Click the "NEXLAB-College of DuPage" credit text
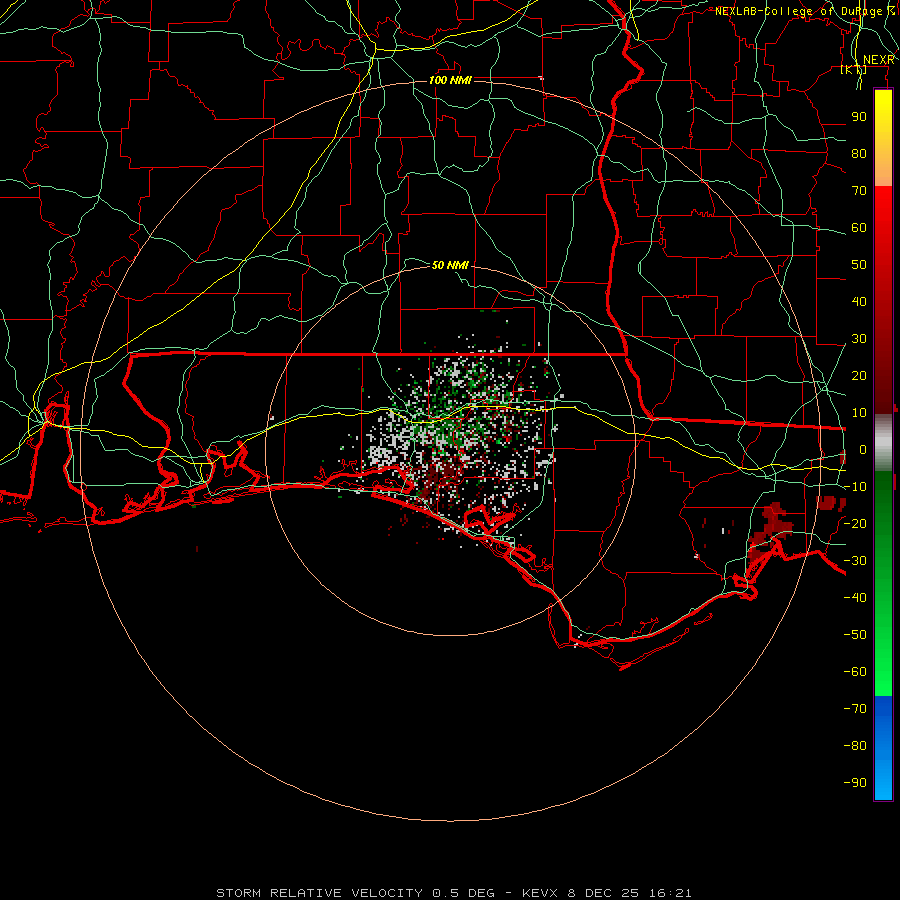 click(798, 11)
